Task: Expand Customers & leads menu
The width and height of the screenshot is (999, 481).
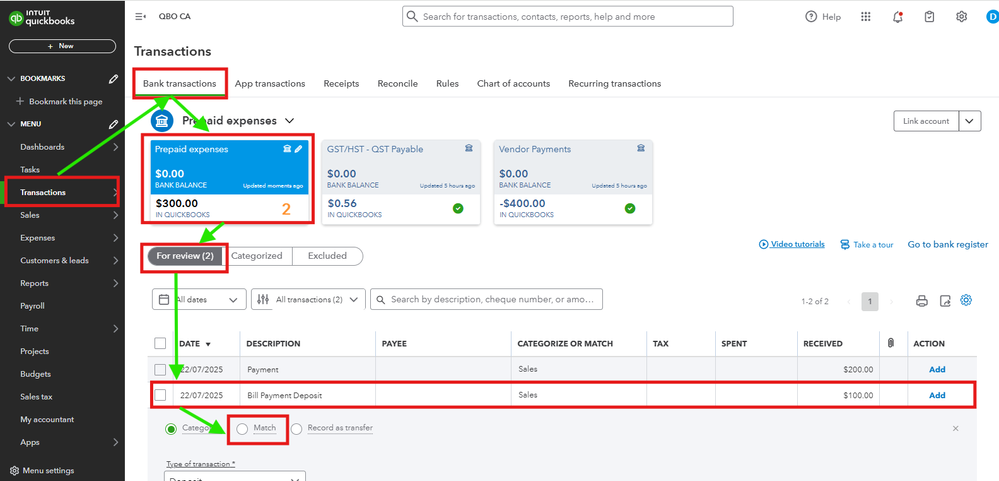Action: [115, 261]
